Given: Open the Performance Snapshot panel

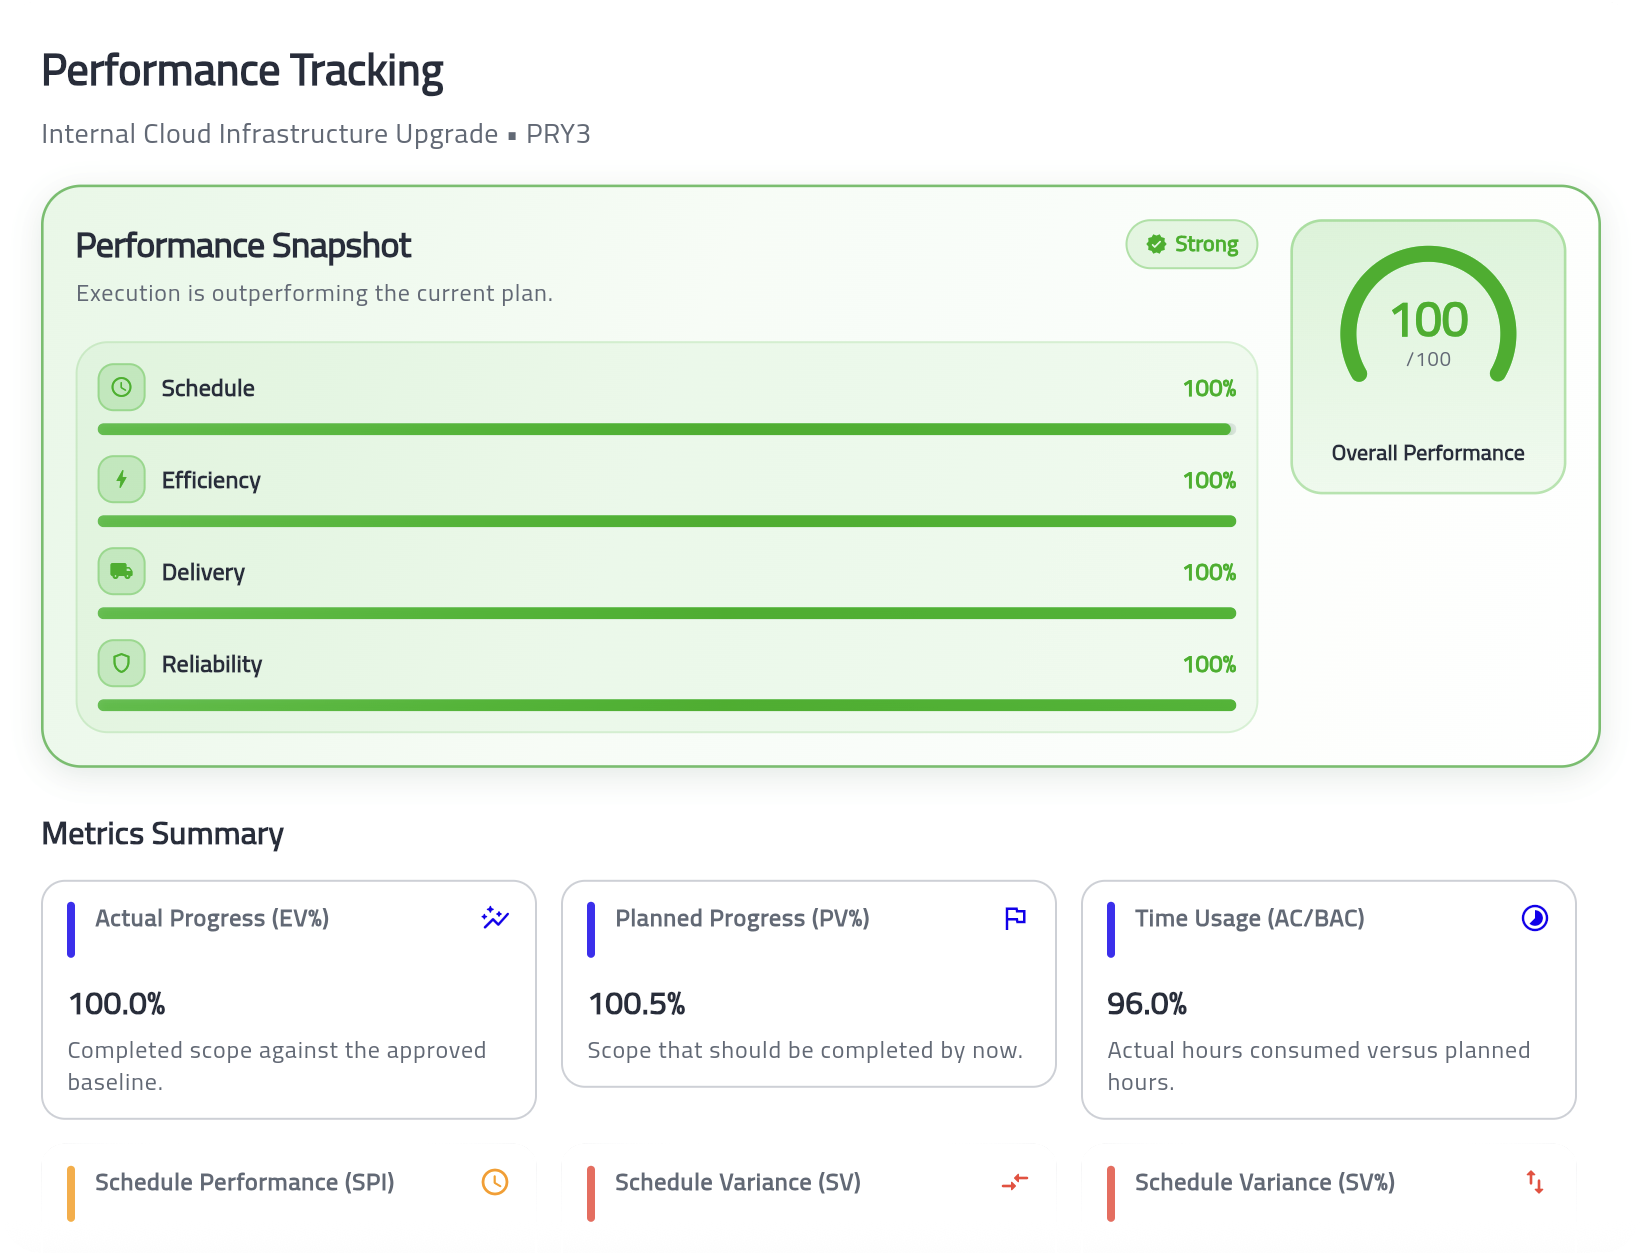Looking at the screenshot, I should 243,245.
